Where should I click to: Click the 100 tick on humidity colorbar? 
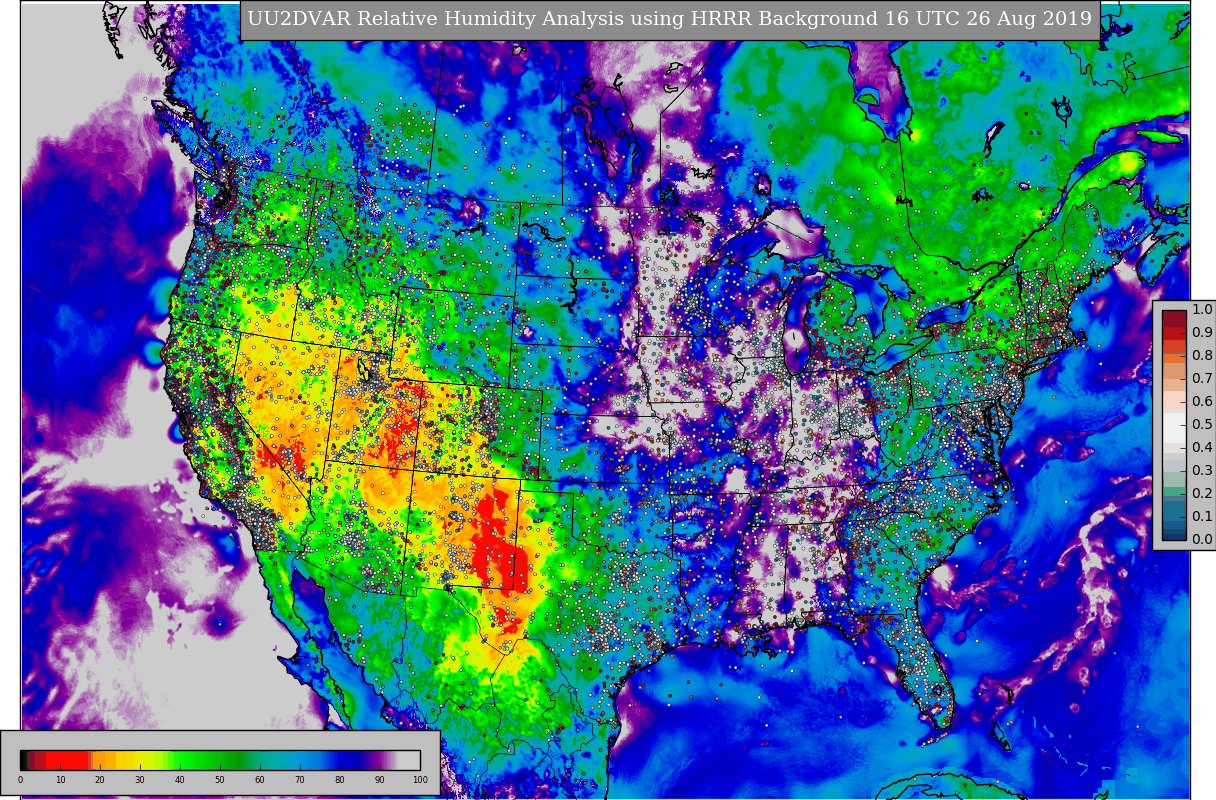[420, 780]
